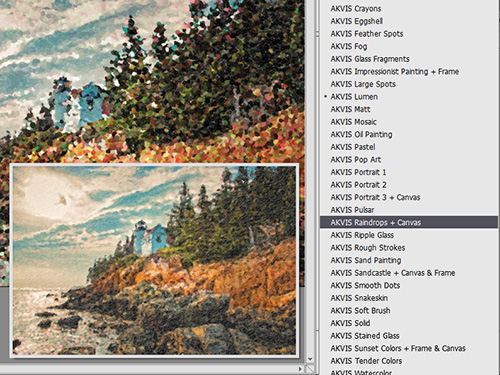
Task: Select AKVIS Pop Art preset
Action: (x=356, y=160)
